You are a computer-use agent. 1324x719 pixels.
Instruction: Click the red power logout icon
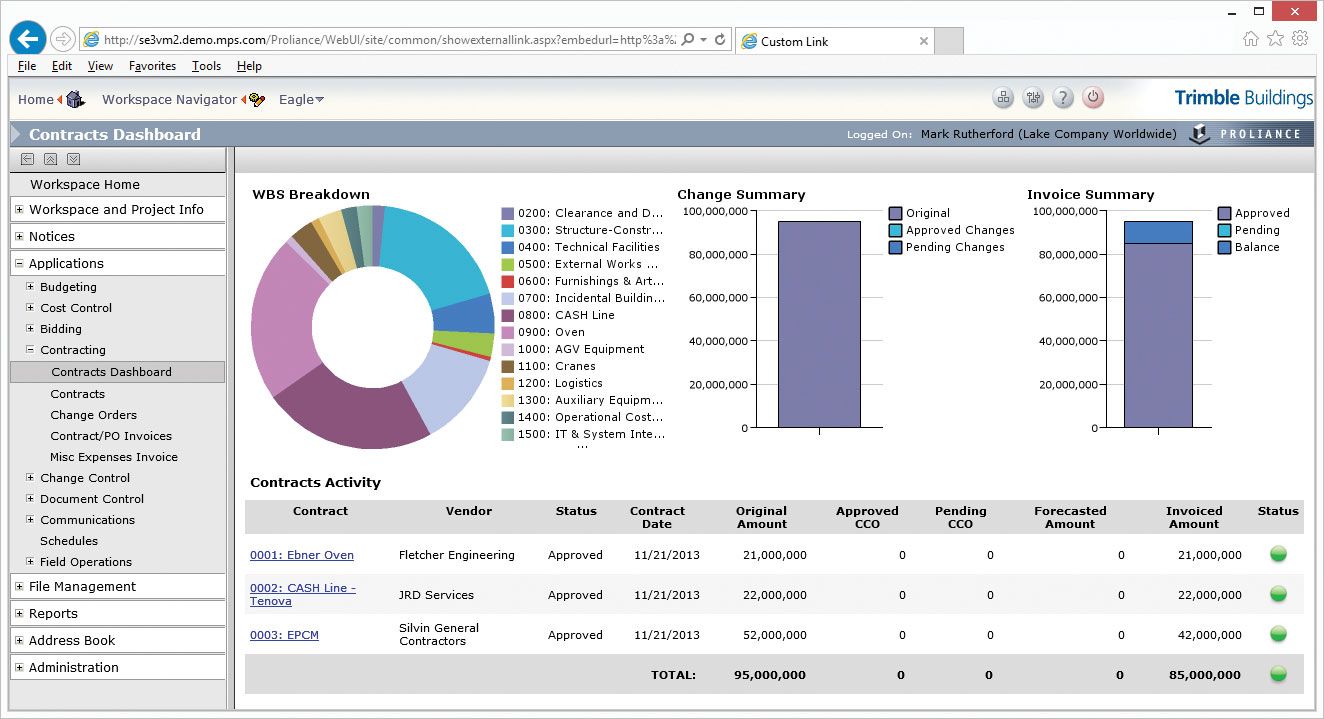click(1093, 98)
